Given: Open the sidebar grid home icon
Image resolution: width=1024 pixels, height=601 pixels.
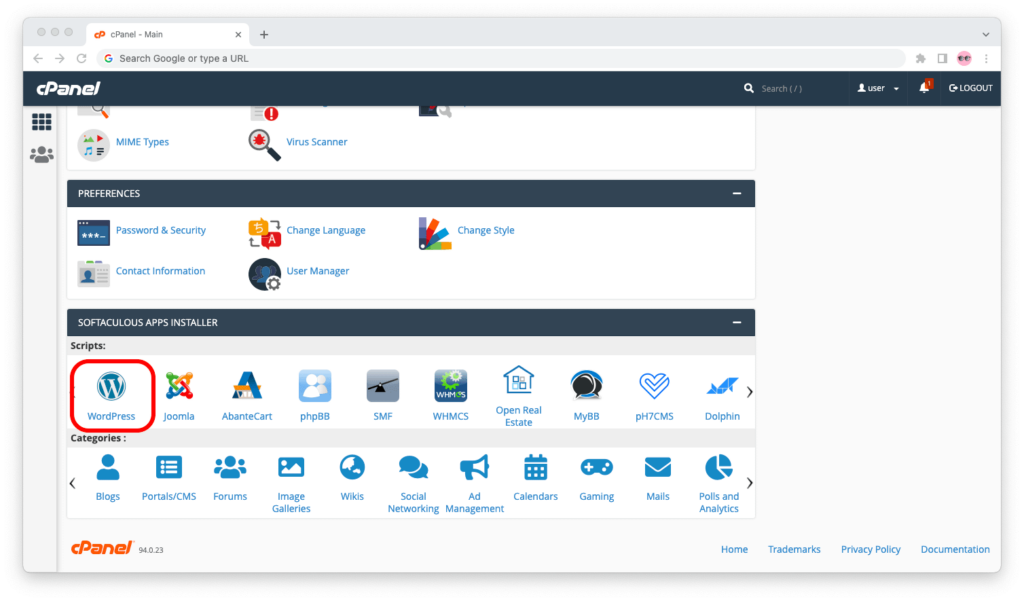Looking at the screenshot, I should (41, 122).
